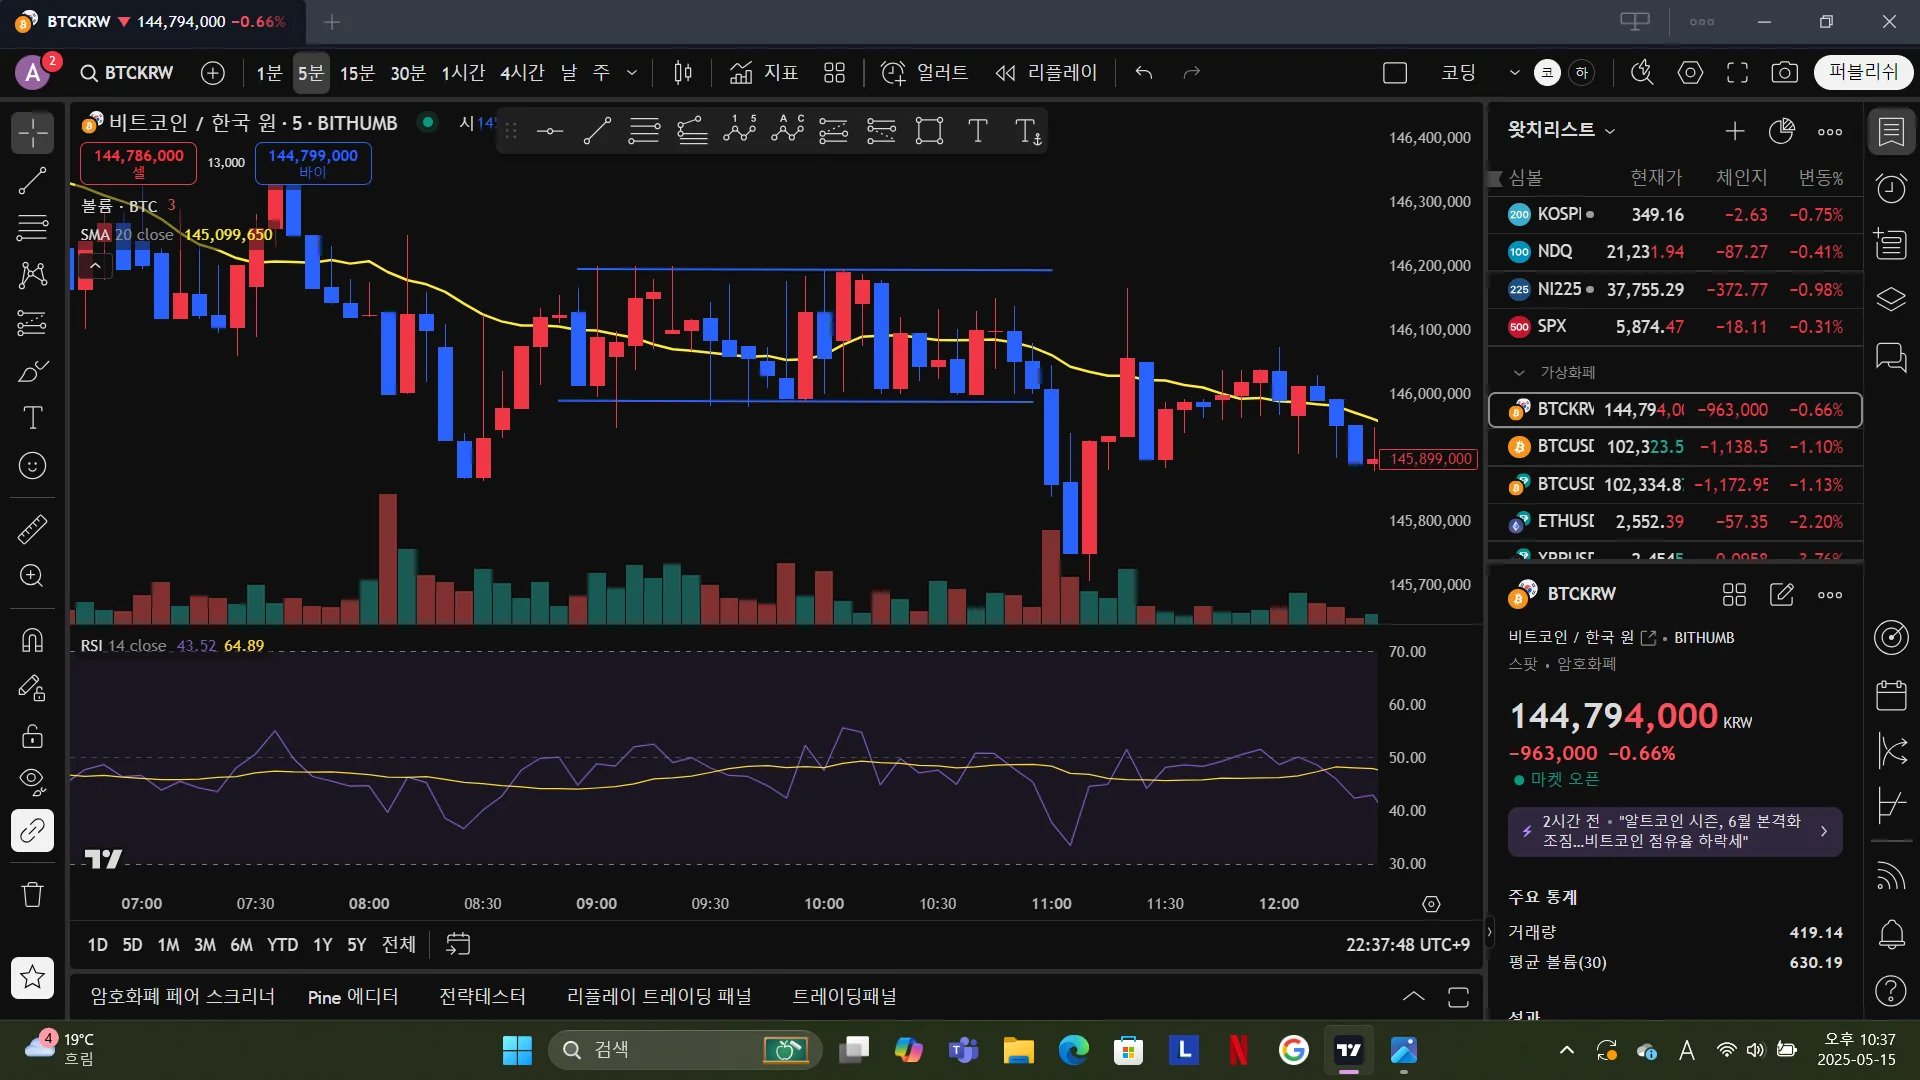Image resolution: width=1920 pixels, height=1080 pixels.
Task: Open the emoji icons tool
Action: [32, 466]
